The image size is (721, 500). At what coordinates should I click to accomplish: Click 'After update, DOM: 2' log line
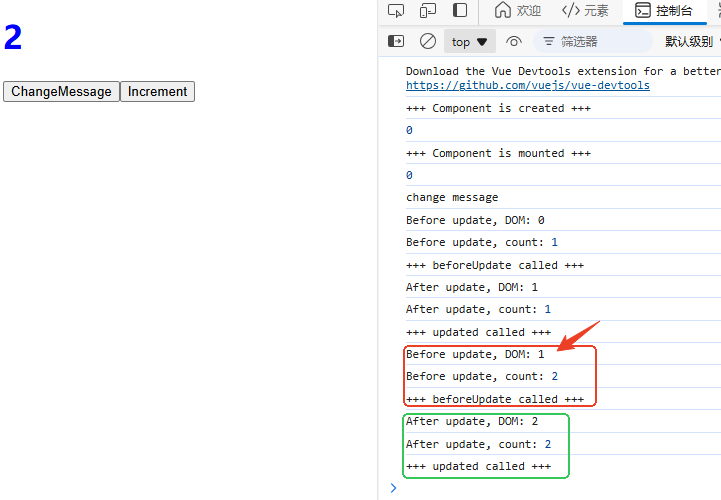pos(472,422)
